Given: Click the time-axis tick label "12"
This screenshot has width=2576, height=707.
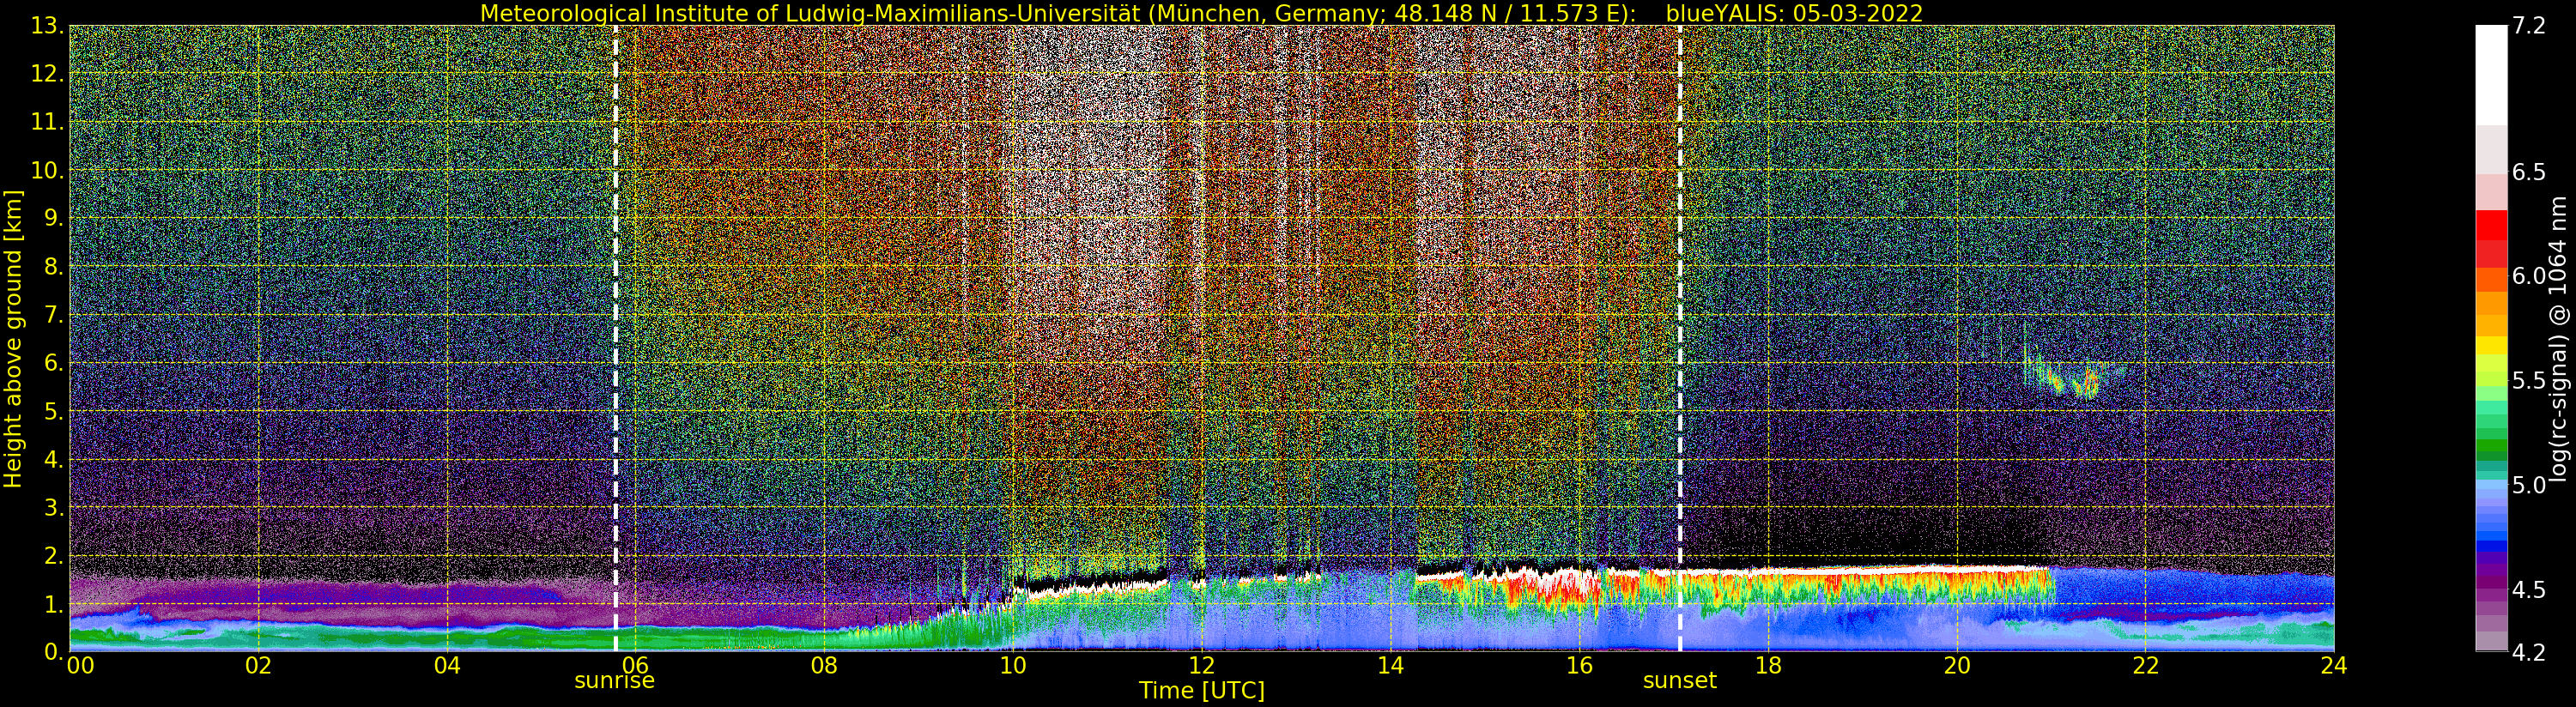Looking at the screenshot, I should pos(1202,666).
